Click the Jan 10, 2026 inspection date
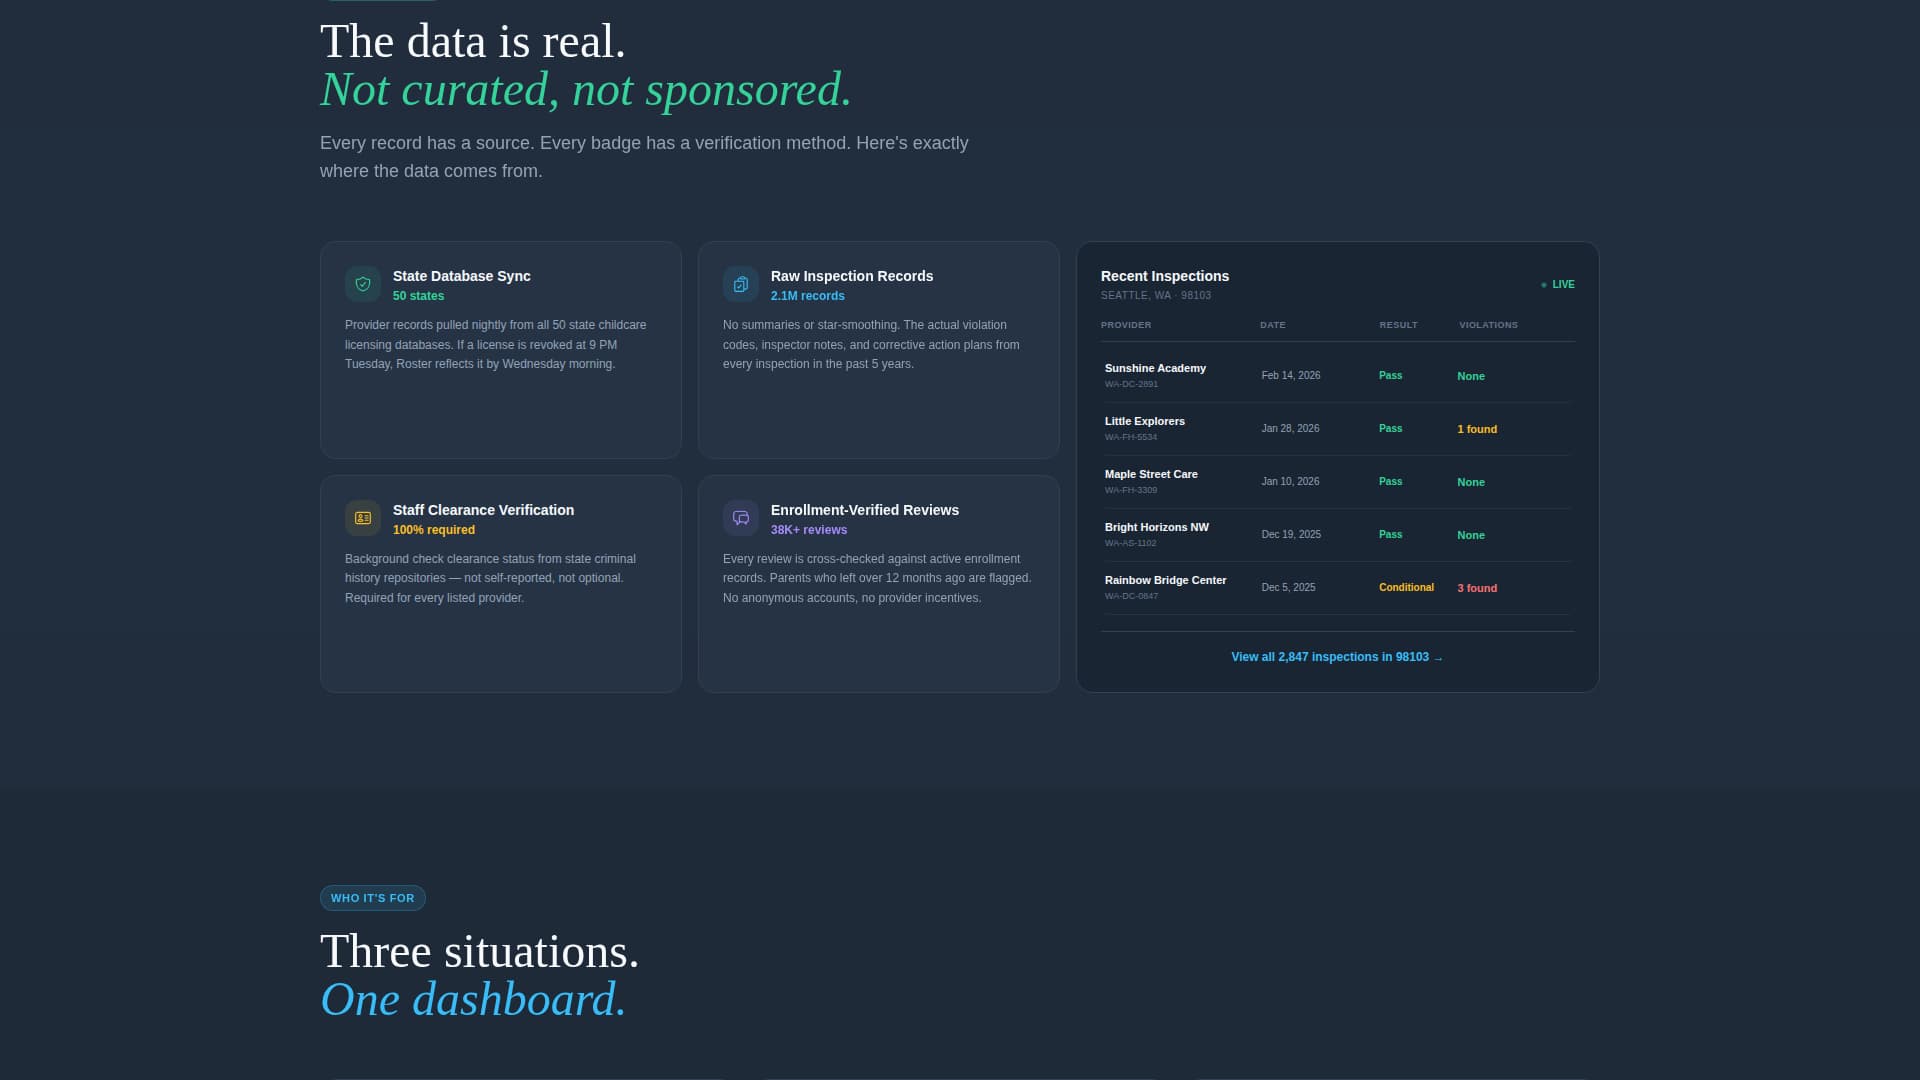This screenshot has width=1920, height=1080. click(1290, 482)
